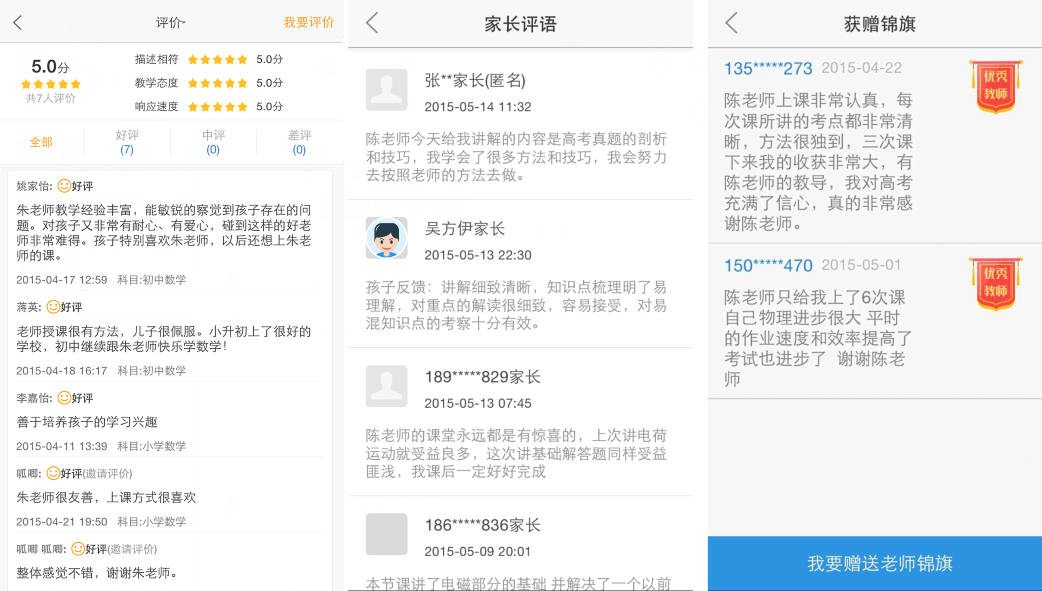The width and height of the screenshot is (1042, 591).
Task: Tap 优秀教师 banner from 150*****470
Action: pyautogui.click(x=995, y=284)
